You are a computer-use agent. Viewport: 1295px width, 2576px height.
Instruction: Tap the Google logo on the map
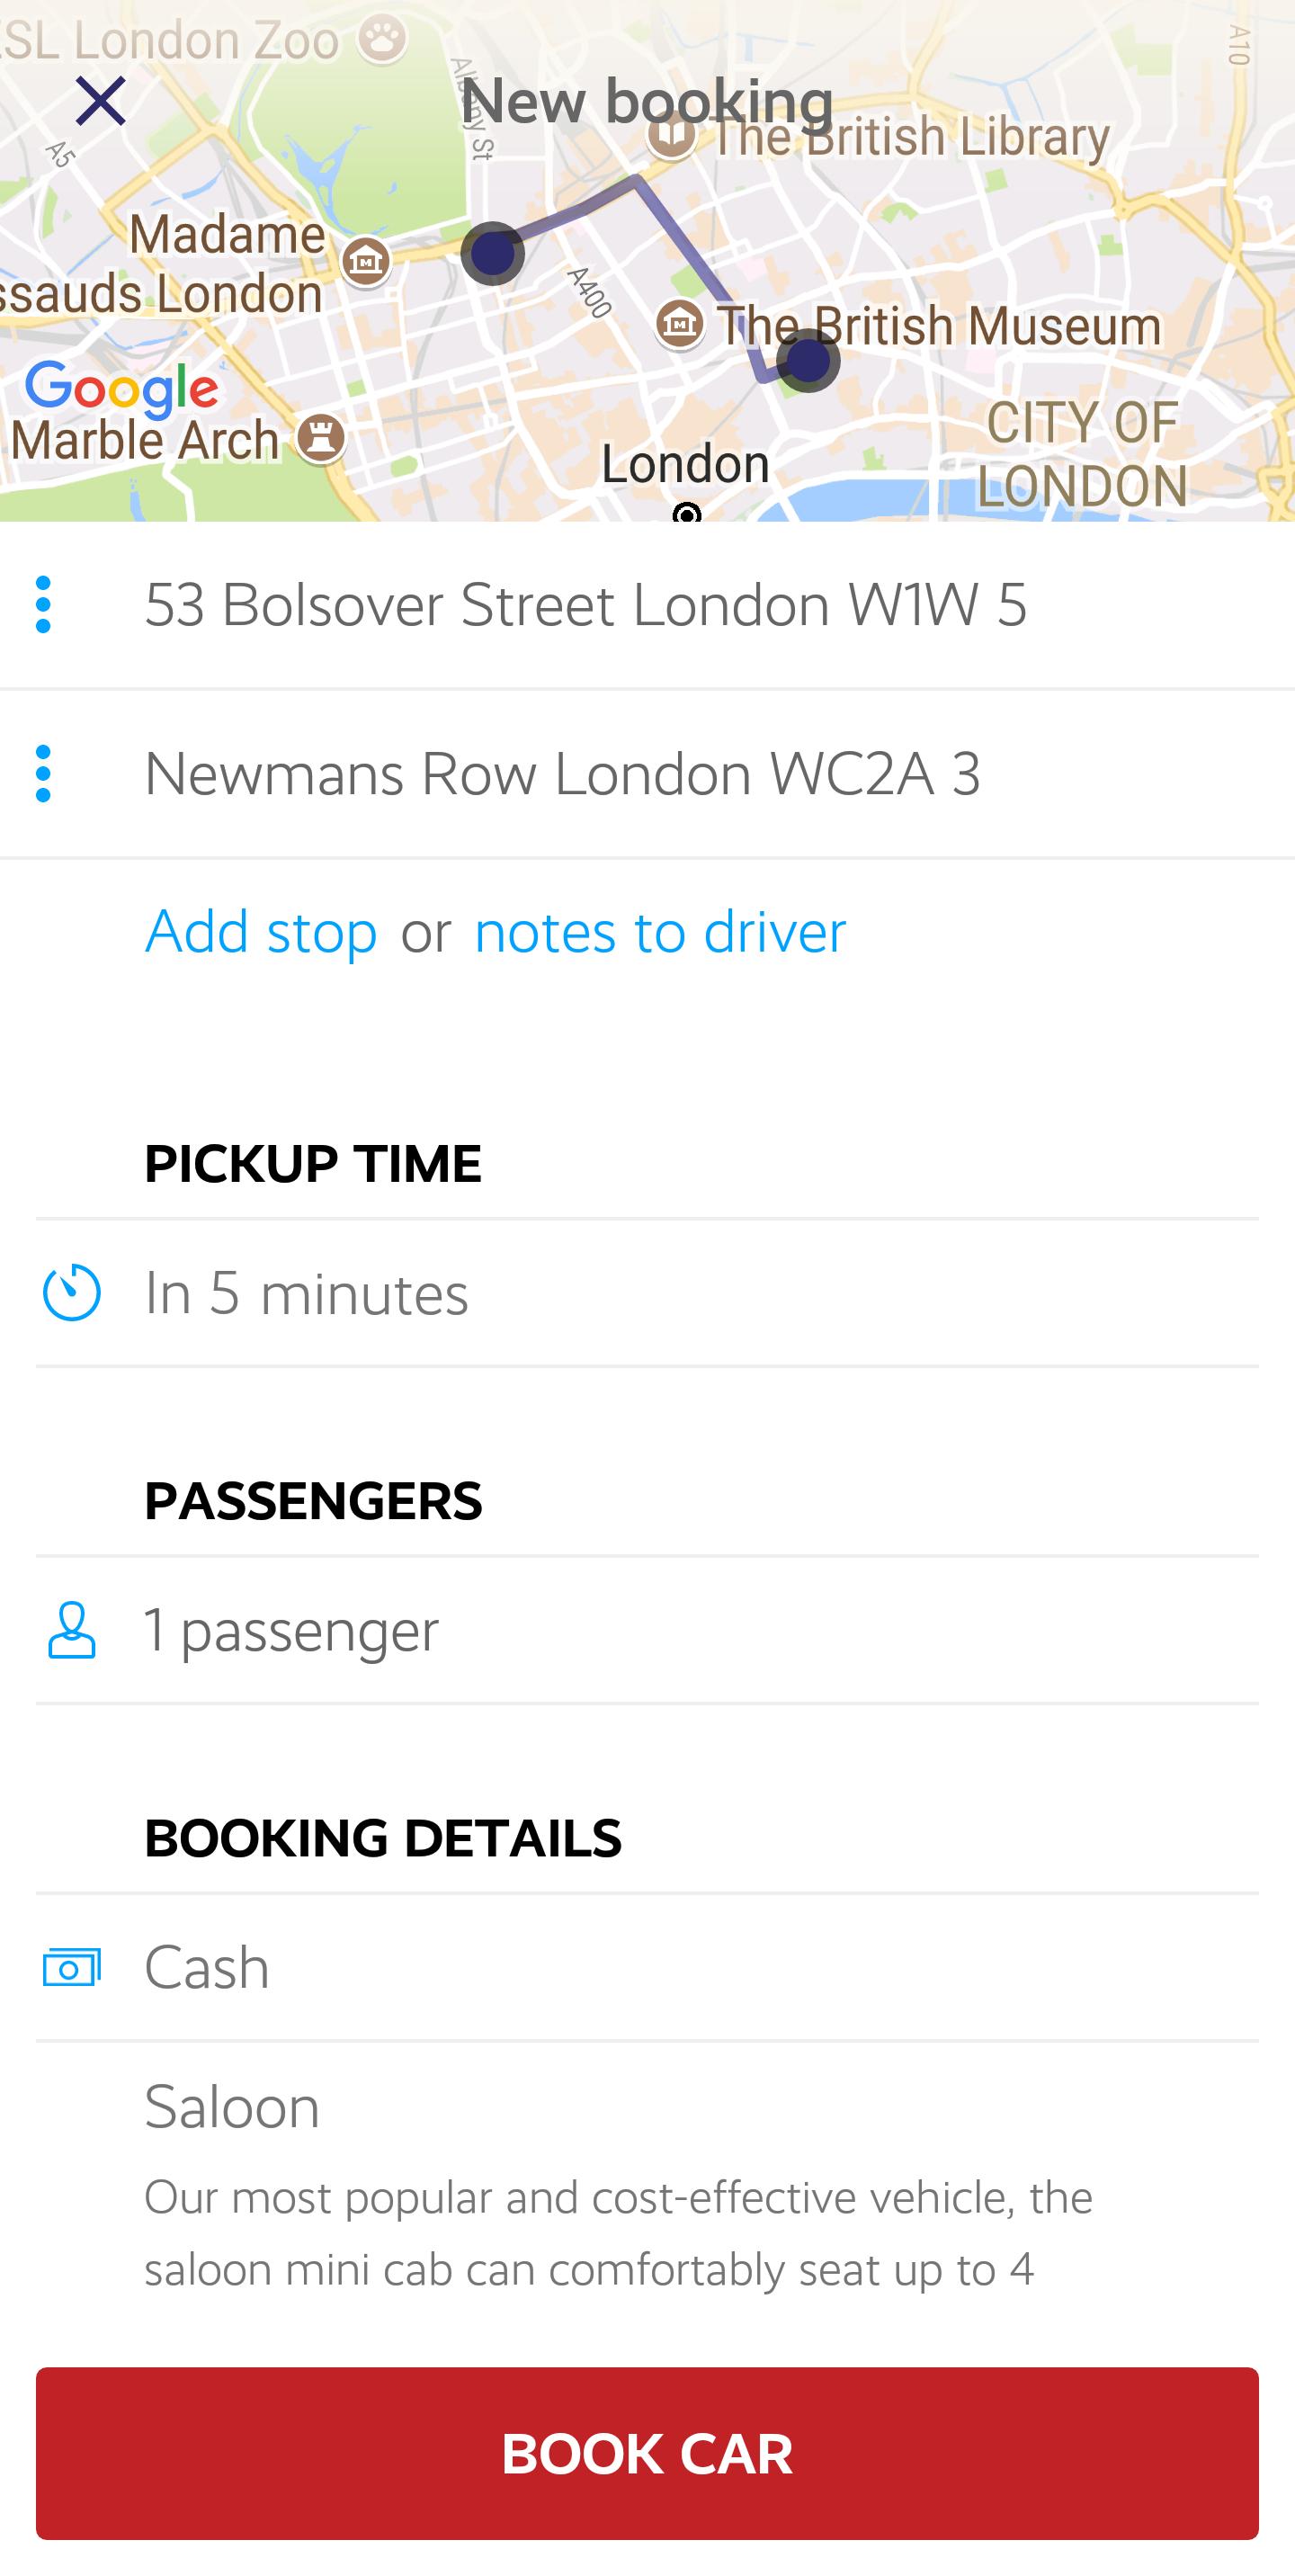[x=122, y=389]
